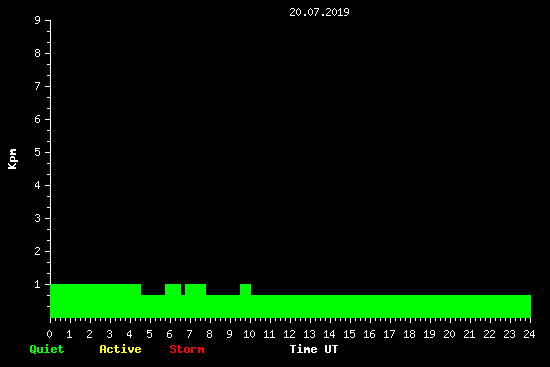Click the hour 0 tick label

coord(49,334)
